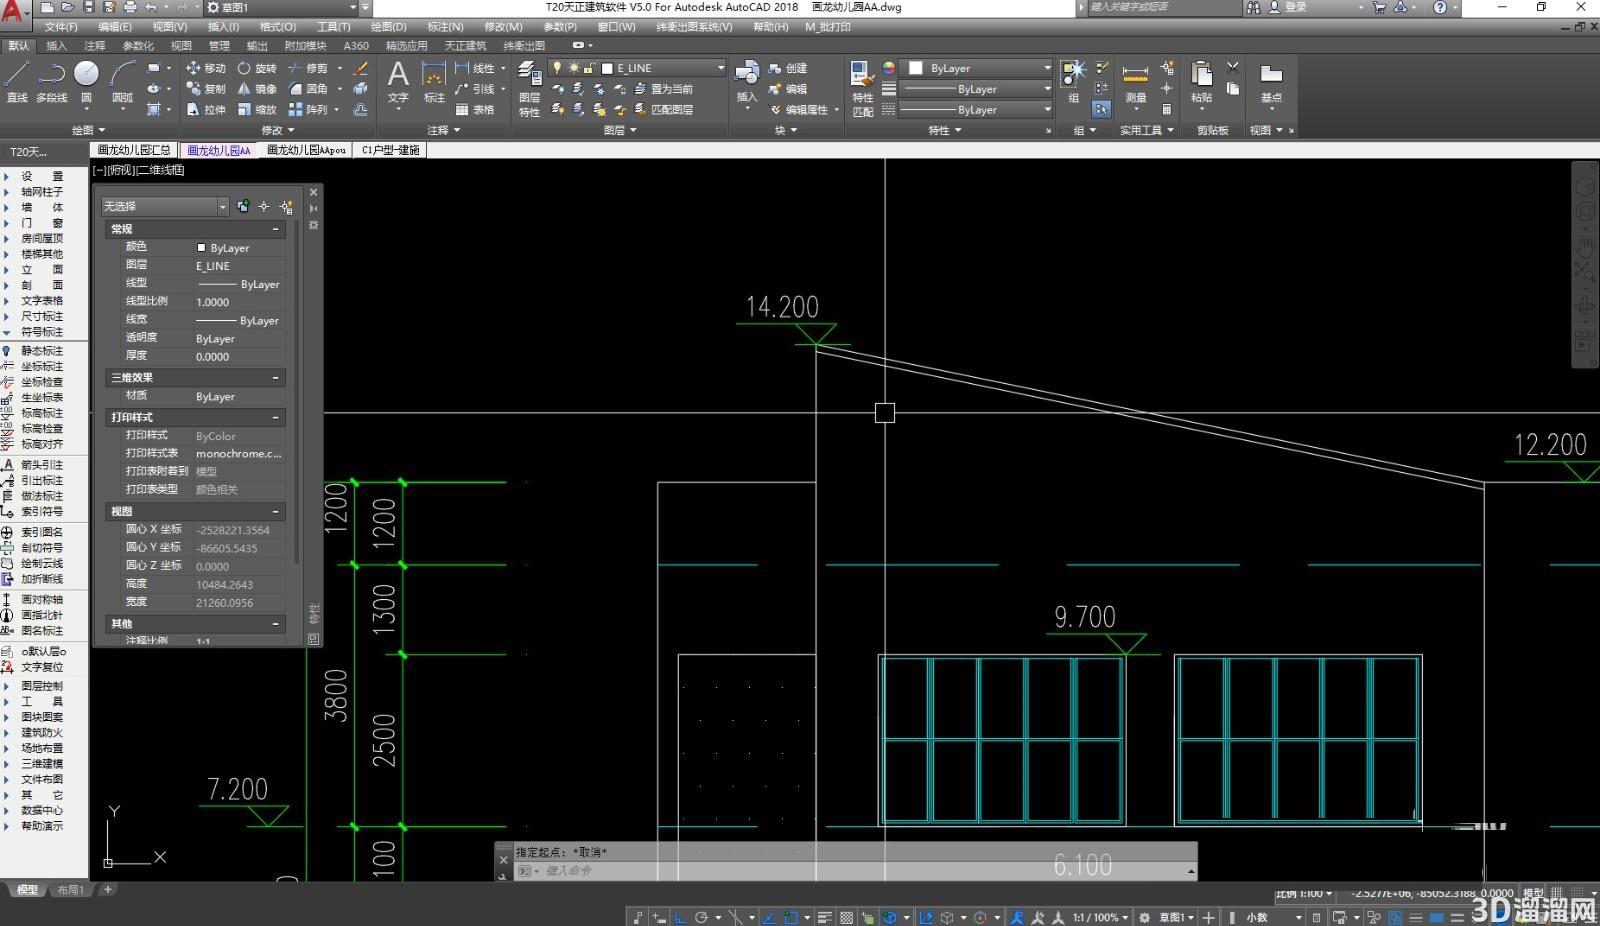Toggle the quick select icon in properties palette
1600x926 pixels.
click(x=286, y=207)
